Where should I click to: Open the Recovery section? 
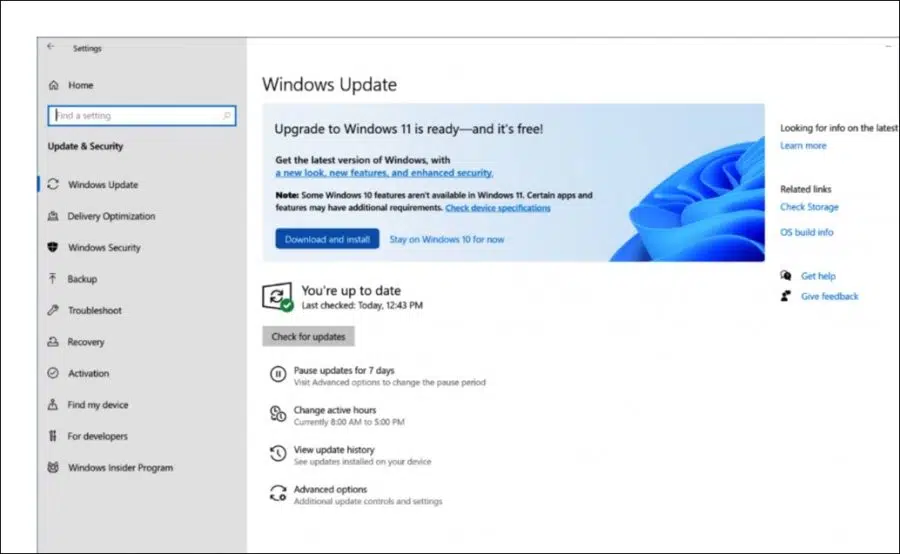click(x=86, y=342)
